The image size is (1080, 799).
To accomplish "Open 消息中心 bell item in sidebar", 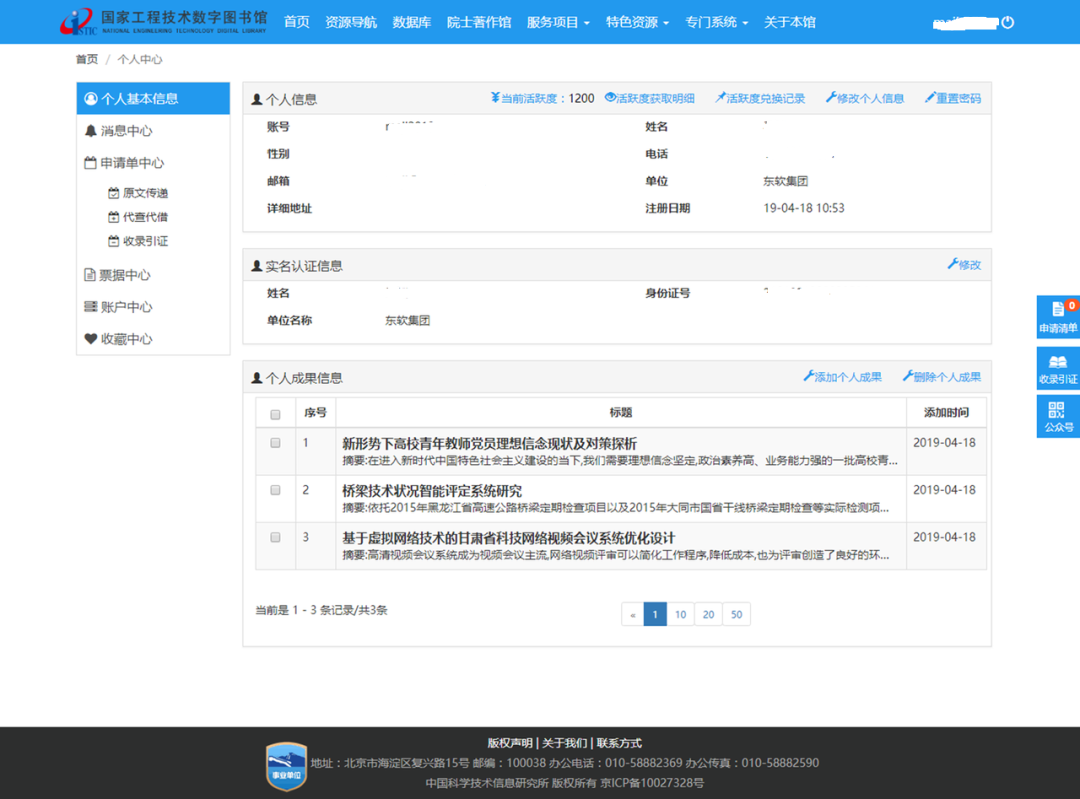I will click(x=118, y=131).
